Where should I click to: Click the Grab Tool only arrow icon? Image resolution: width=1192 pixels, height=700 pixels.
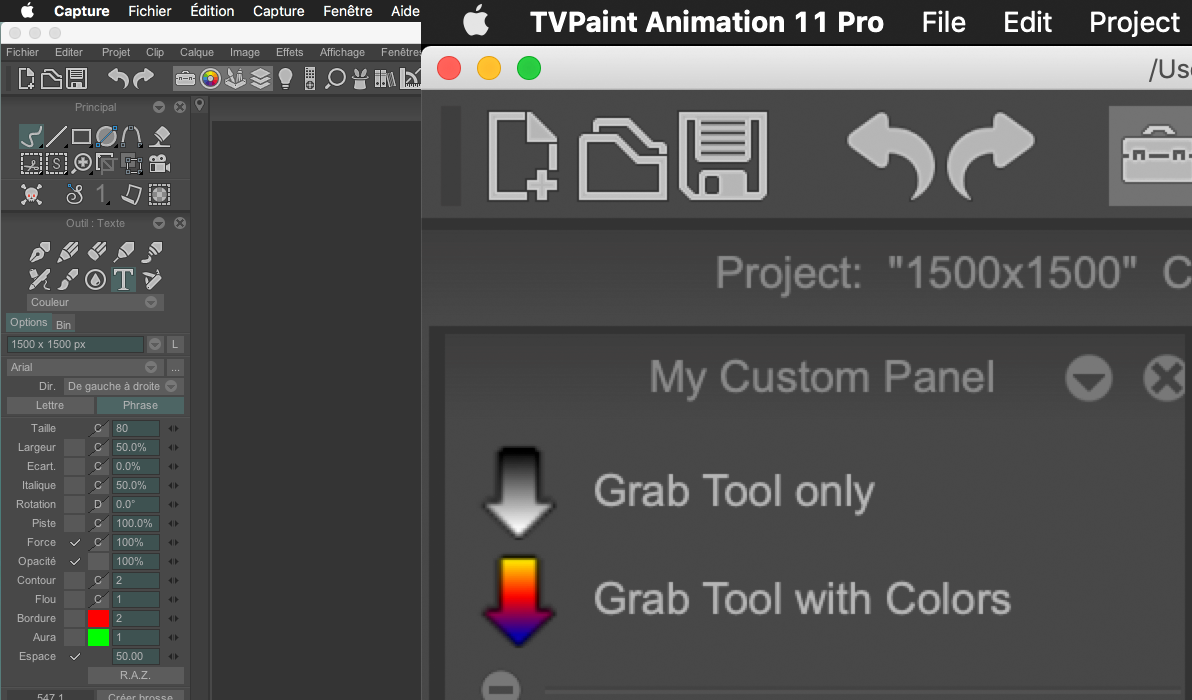[x=519, y=493]
